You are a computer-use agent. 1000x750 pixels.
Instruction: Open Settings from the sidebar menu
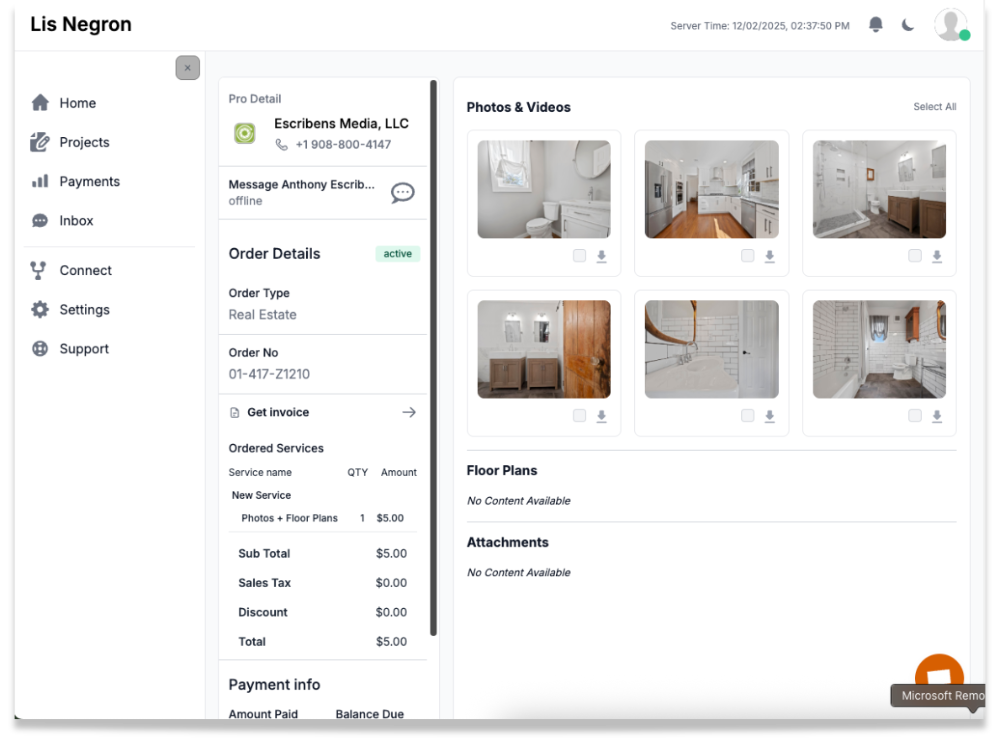point(84,309)
